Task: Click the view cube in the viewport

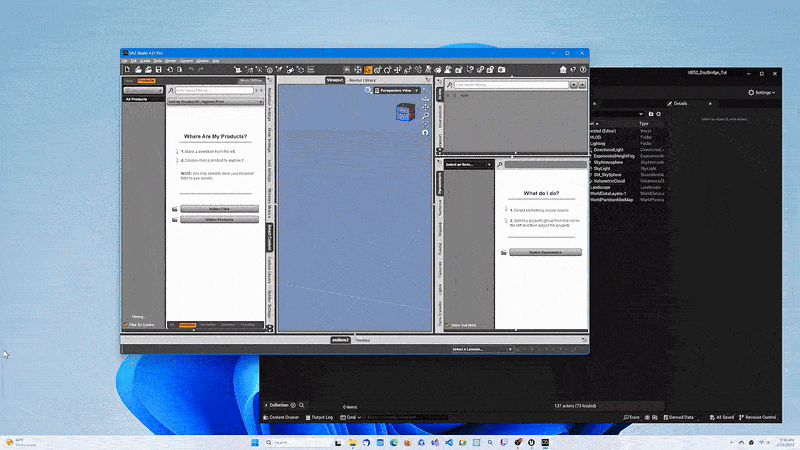Action: (x=405, y=112)
